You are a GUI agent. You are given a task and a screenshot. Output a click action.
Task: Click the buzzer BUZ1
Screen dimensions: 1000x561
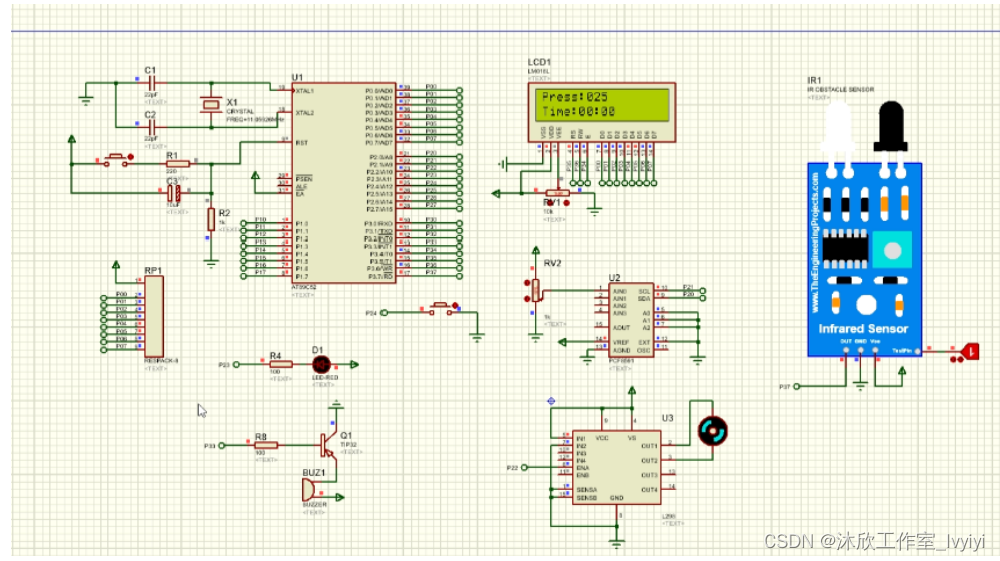[x=309, y=490]
